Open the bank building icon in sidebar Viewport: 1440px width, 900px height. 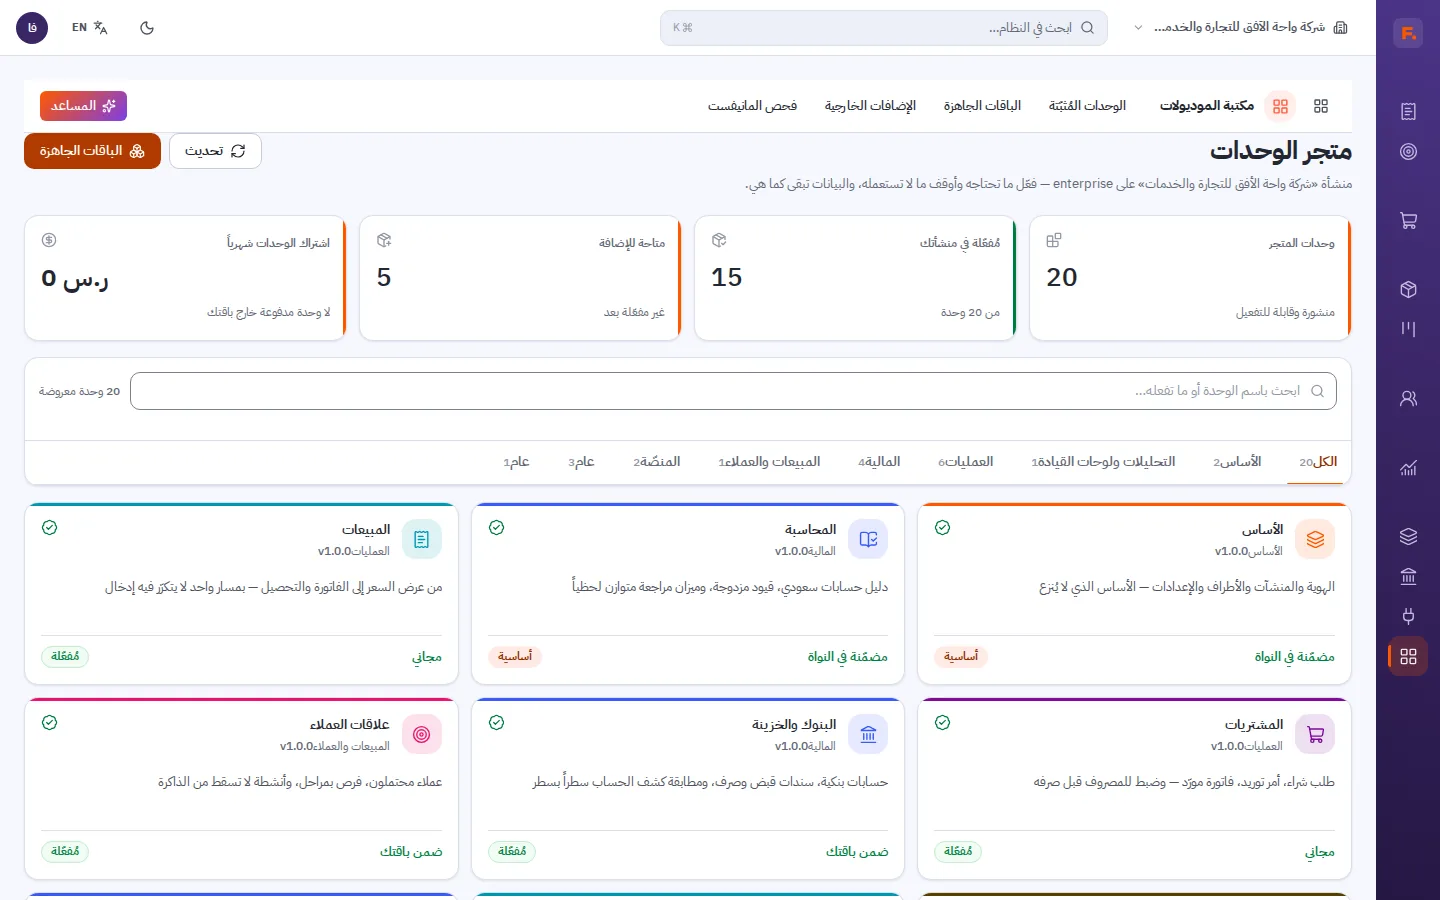(x=1408, y=576)
